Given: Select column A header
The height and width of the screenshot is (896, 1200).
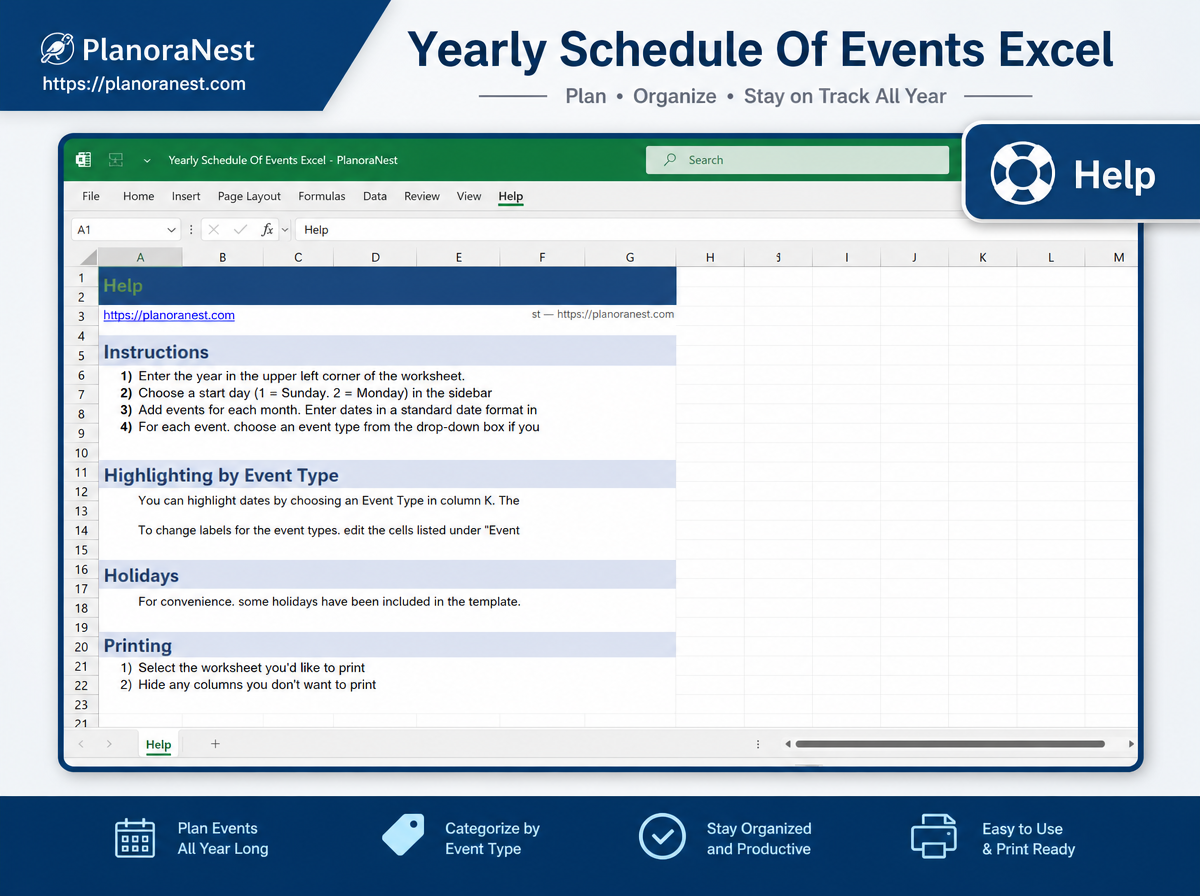Looking at the screenshot, I should (x=140, y=258).
